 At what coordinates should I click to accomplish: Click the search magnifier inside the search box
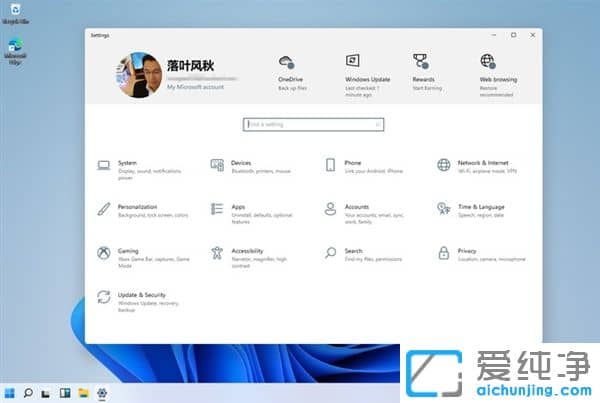point(377,124)
